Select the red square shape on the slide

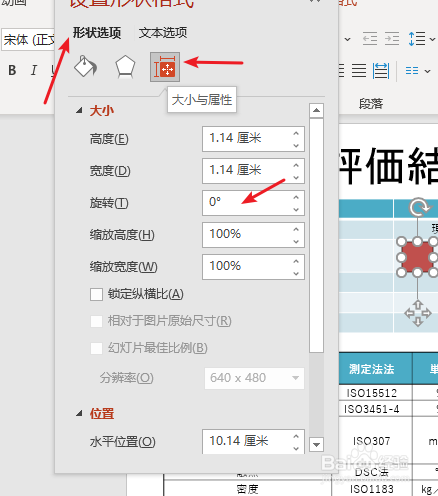pyautogui.click(x=417, y=257)
